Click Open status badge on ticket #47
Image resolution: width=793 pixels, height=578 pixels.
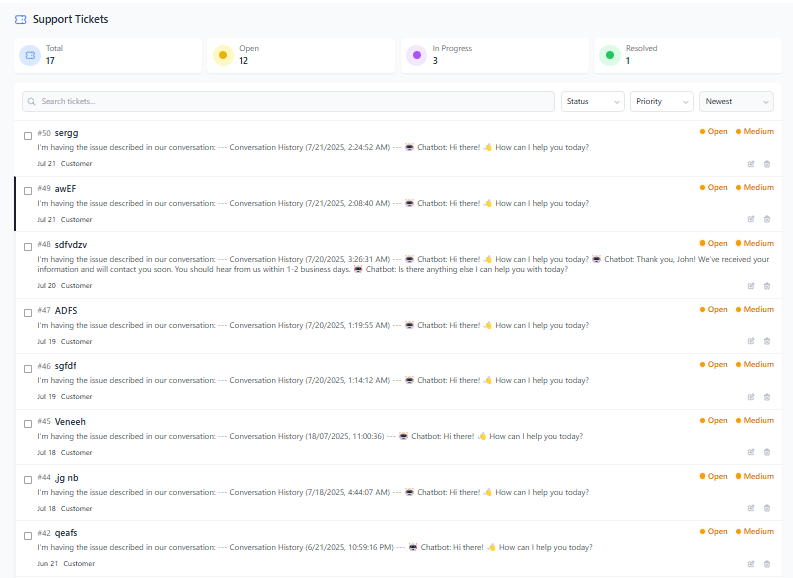[x=714, y=309]
